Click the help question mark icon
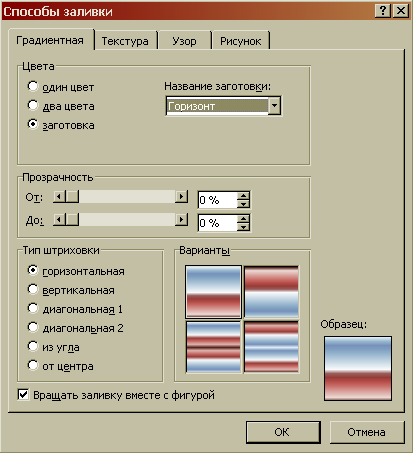 pyautogui.click(x=383, y=11)
